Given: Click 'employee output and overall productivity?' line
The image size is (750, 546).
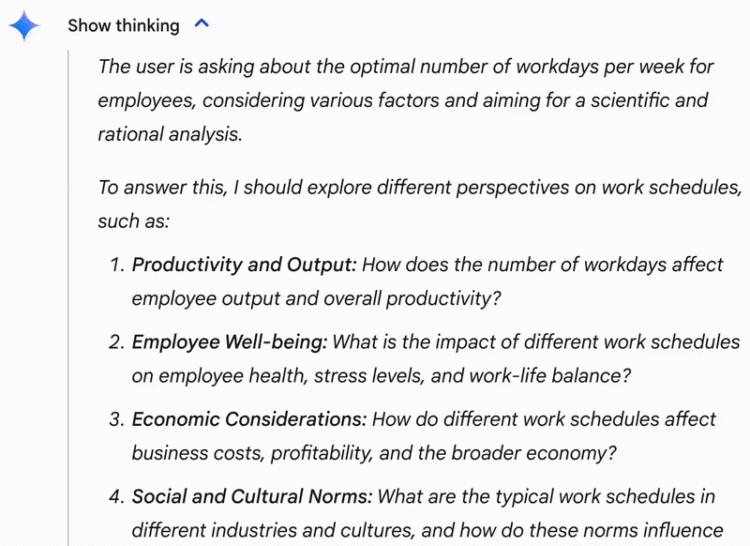Looking at the screenshot, I should point(317,298).
